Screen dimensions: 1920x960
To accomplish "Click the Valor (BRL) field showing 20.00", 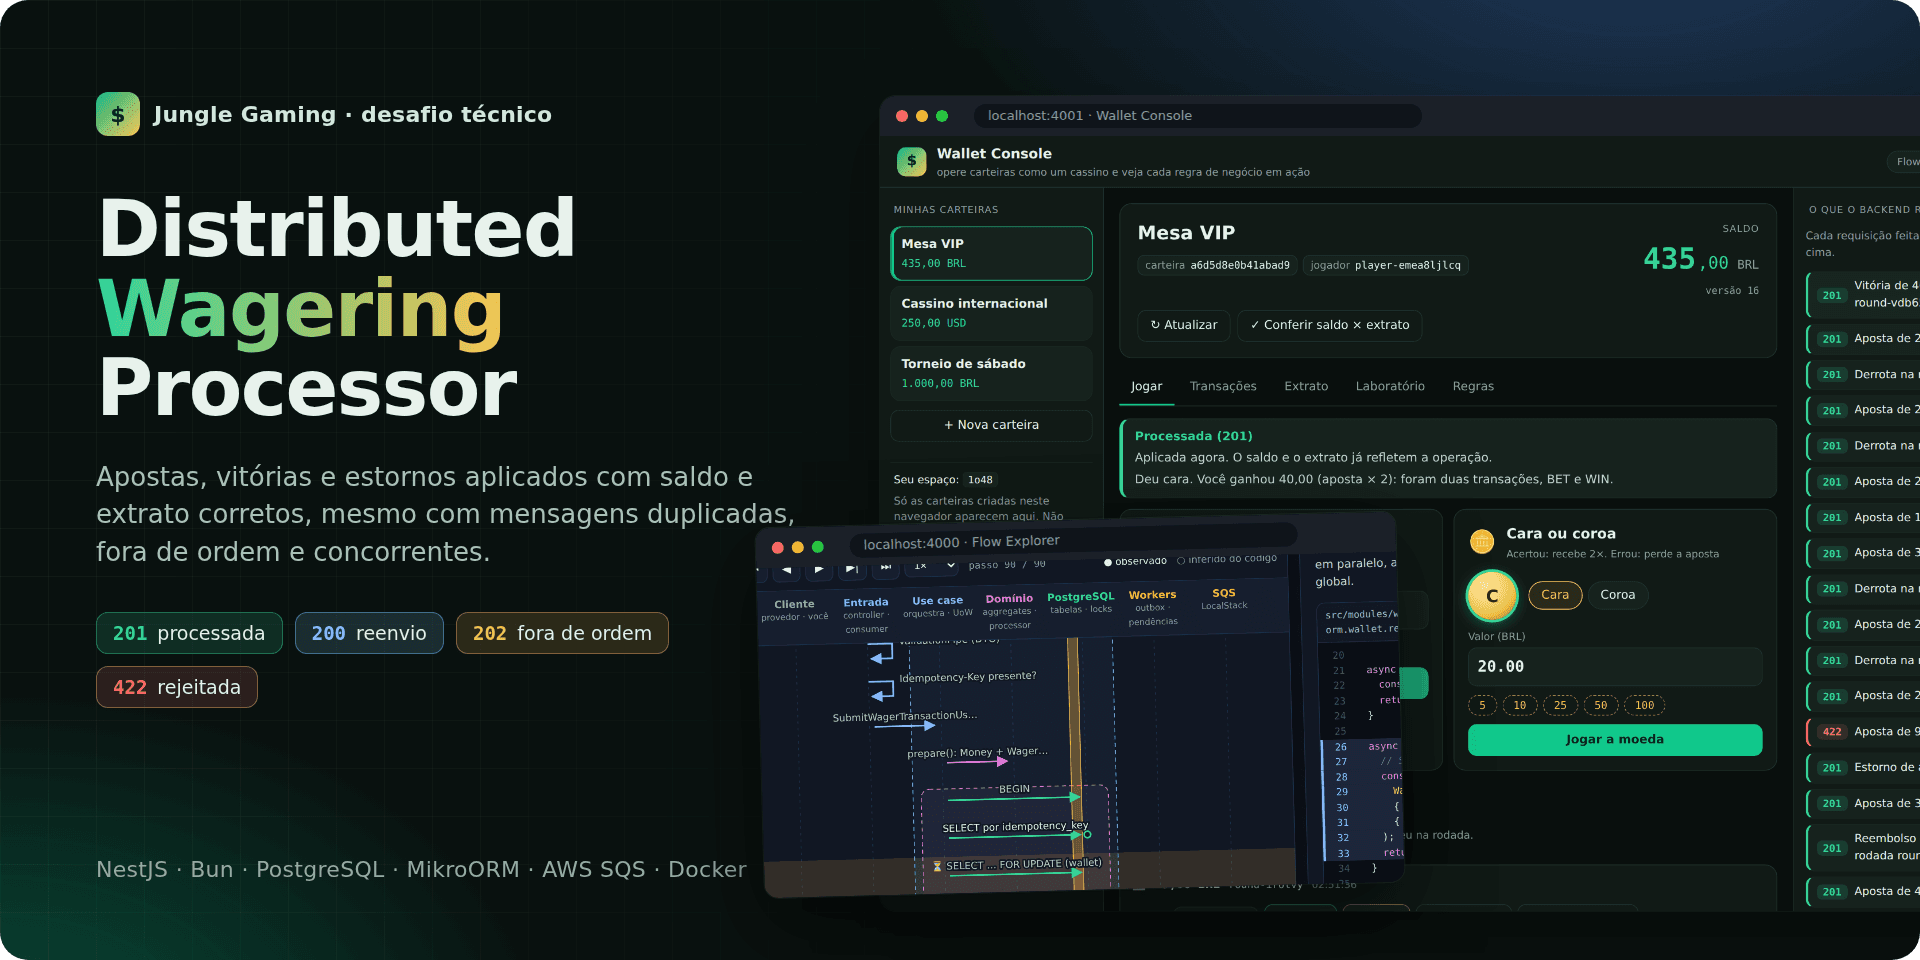I will [x=1614, y=666].
